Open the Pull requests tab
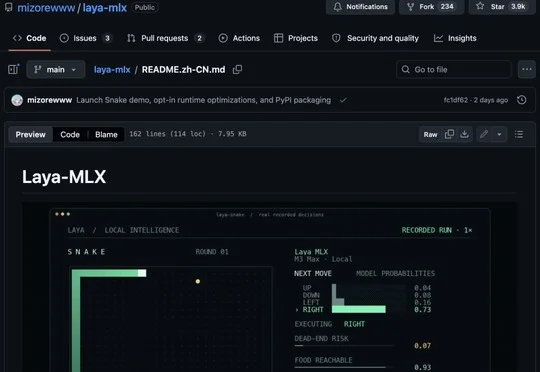This screenshot has height=372, width=540. [165, 38]
